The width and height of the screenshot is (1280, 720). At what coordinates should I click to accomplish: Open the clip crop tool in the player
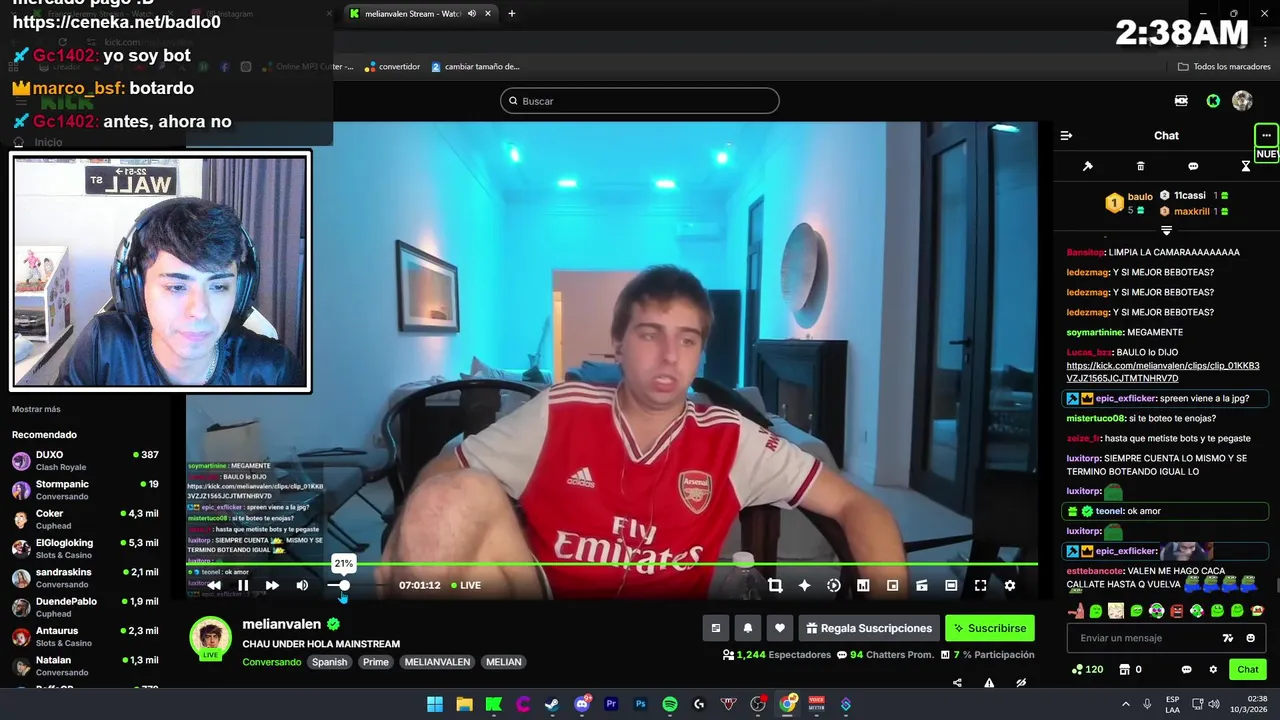point(775,585)
